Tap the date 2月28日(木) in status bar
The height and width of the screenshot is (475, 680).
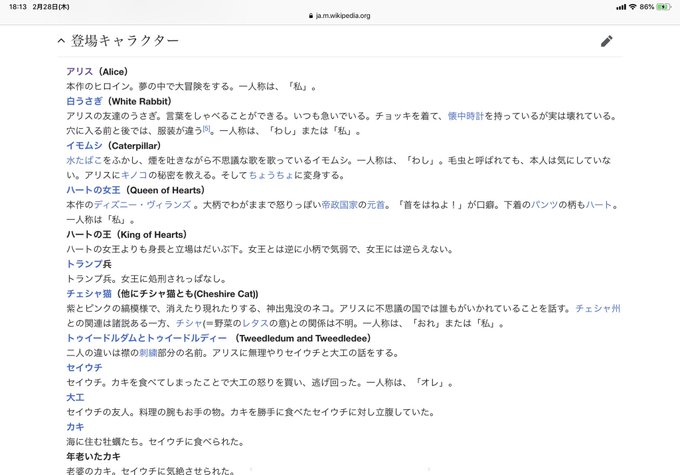(x=51, y=7)
